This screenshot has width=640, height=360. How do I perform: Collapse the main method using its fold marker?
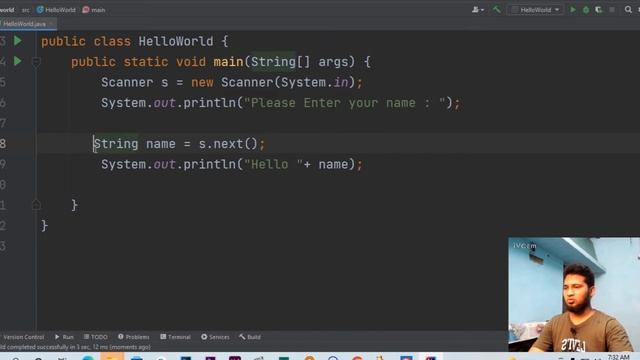(36, 62)
